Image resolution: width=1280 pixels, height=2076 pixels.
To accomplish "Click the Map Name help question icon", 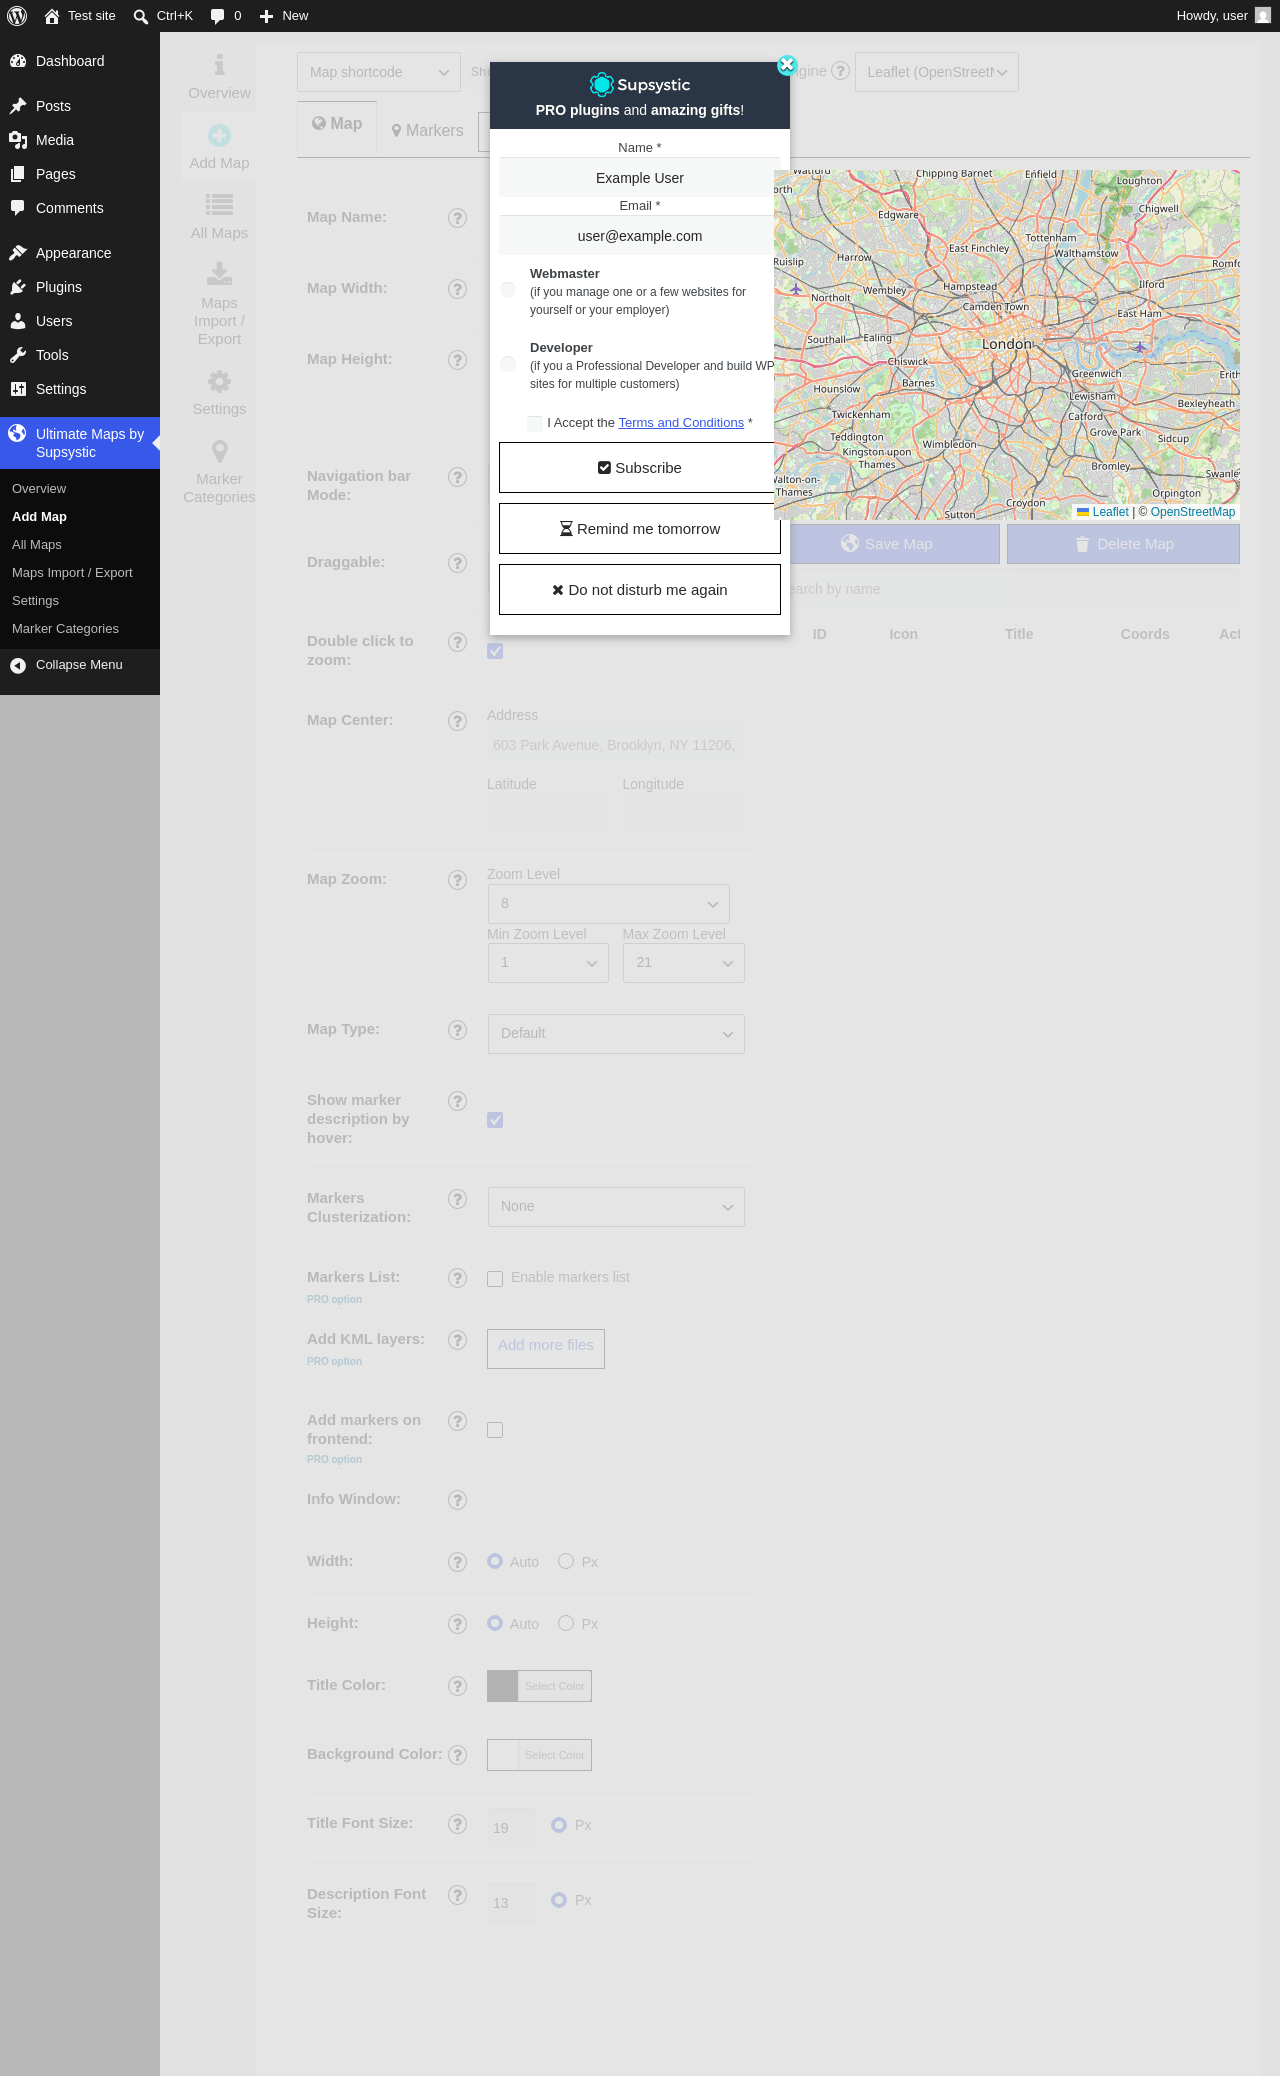I will (x=457, y=218).
